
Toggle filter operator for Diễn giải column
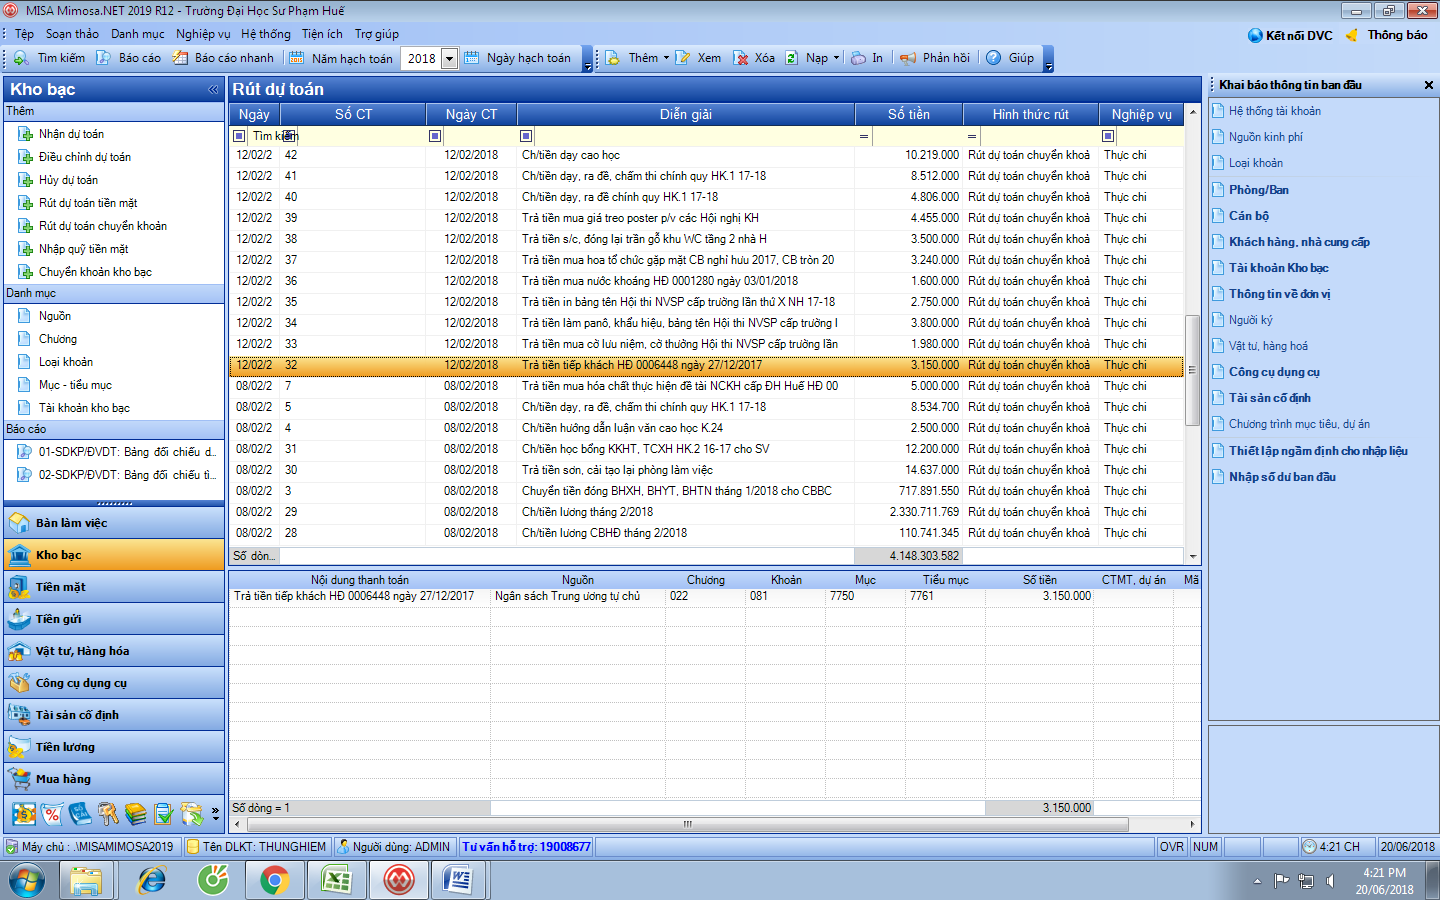(x=526, y=136)
